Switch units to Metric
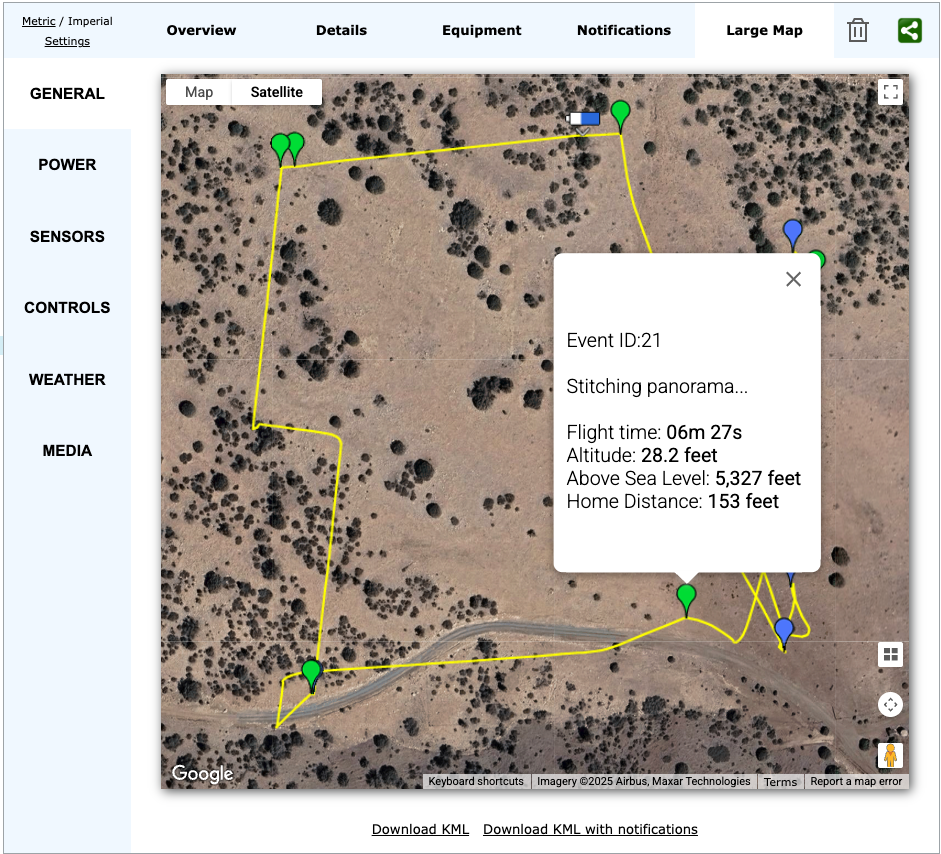941x854 pixels. tap(39, 21)
